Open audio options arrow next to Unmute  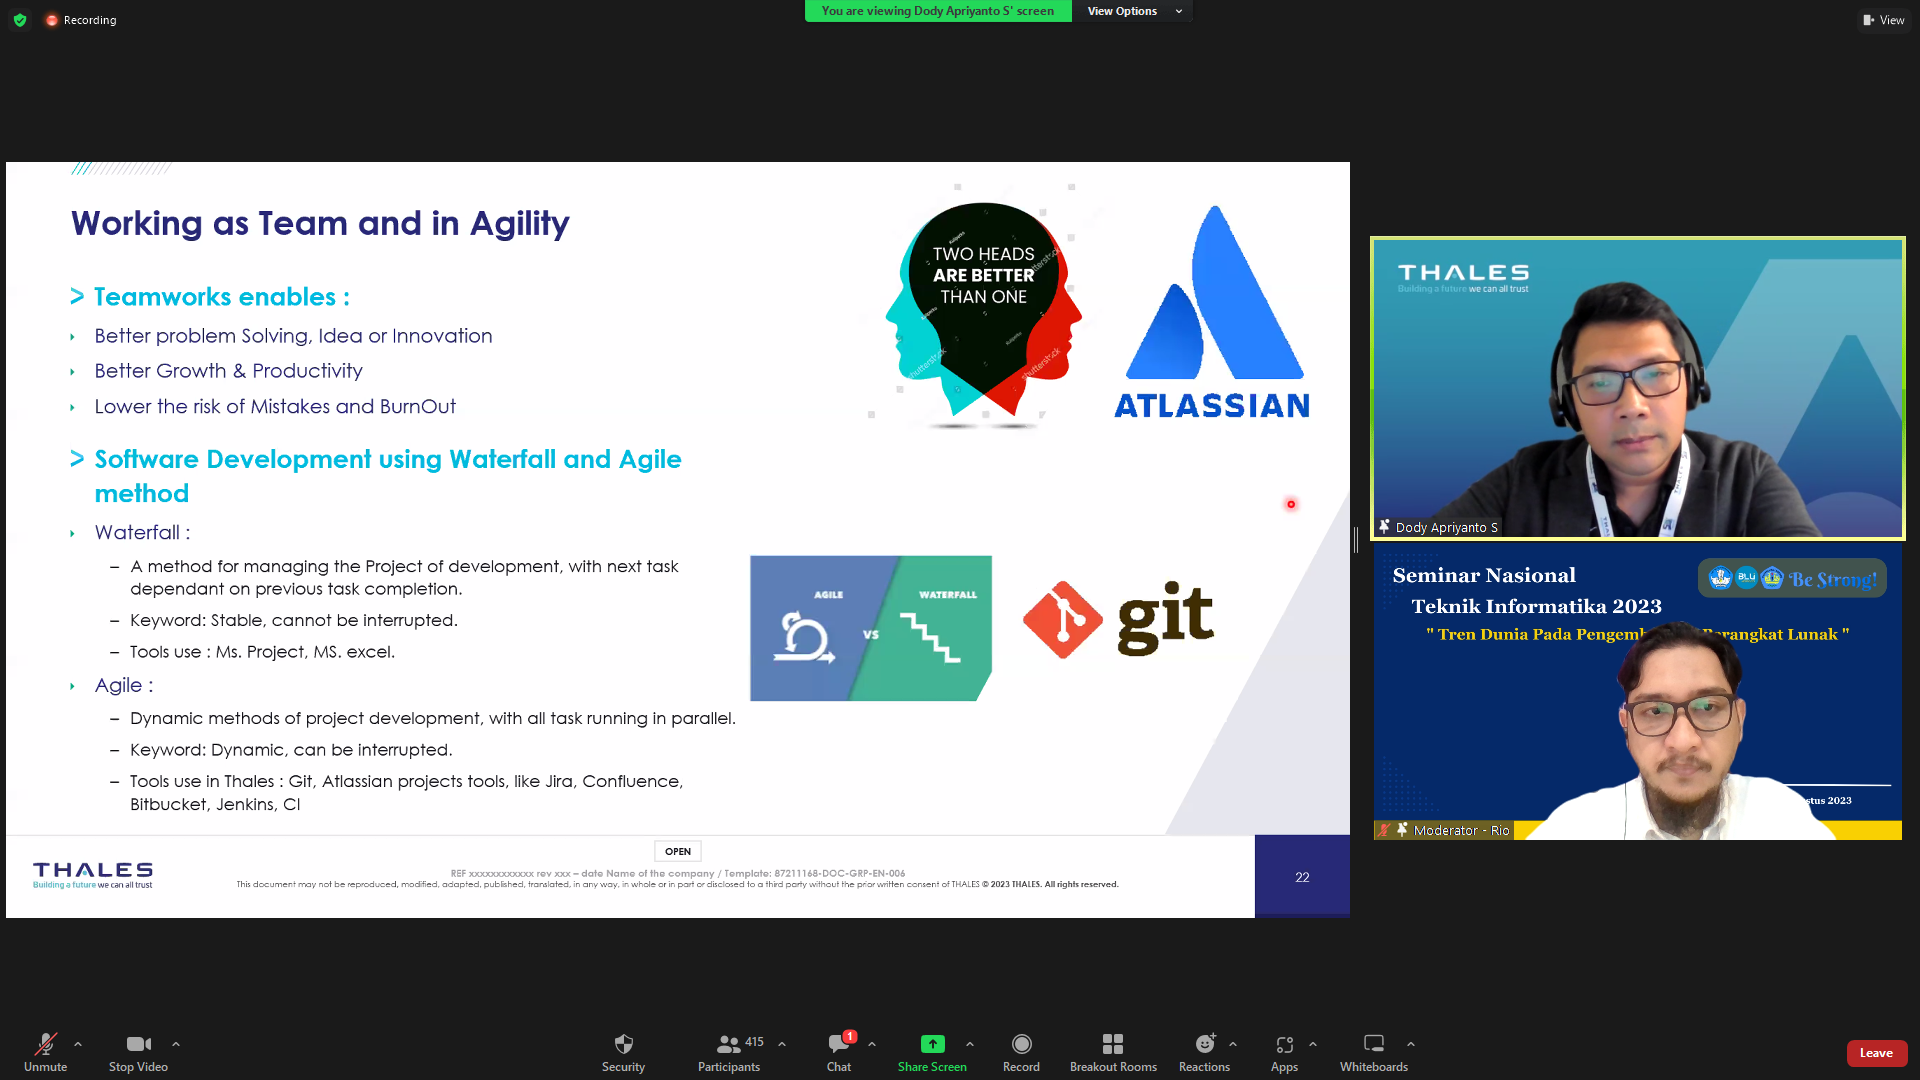78,1044
